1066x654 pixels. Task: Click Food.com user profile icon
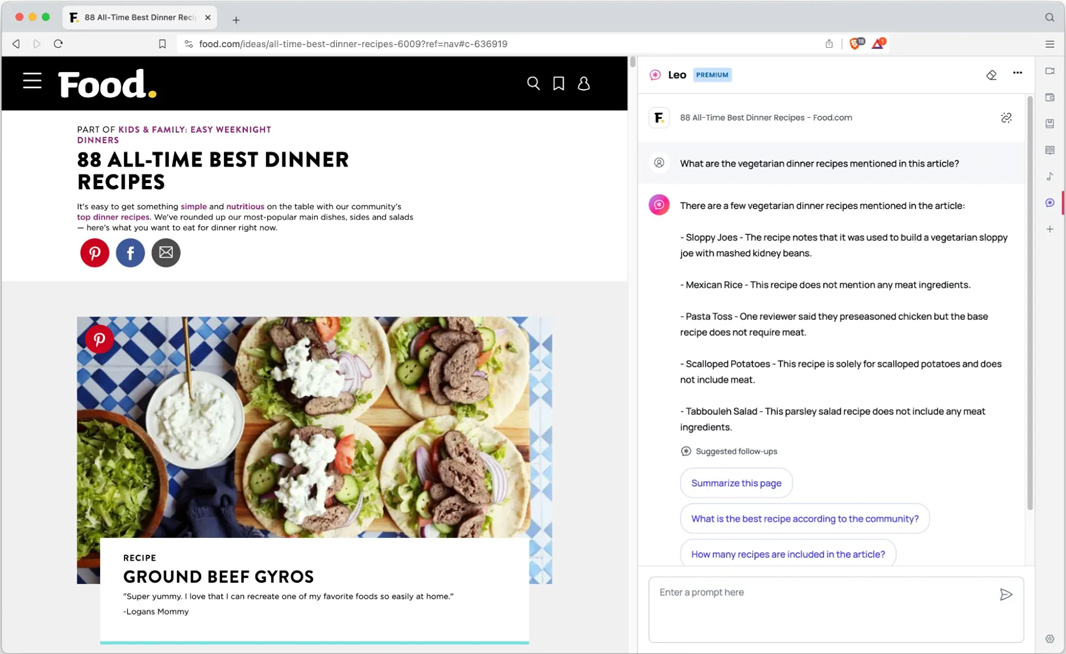584,84
